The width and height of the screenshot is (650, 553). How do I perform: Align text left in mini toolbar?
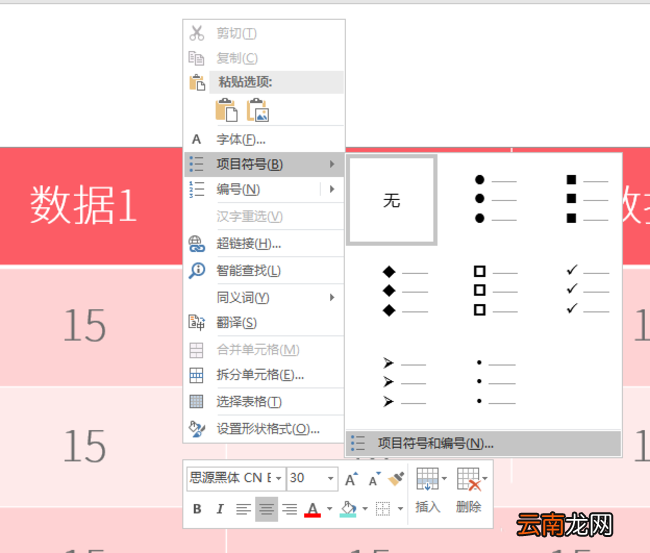click(243, 509)
